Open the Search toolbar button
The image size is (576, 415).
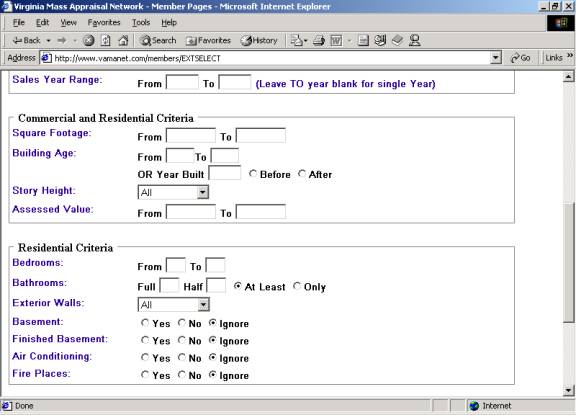pos(158,40)
